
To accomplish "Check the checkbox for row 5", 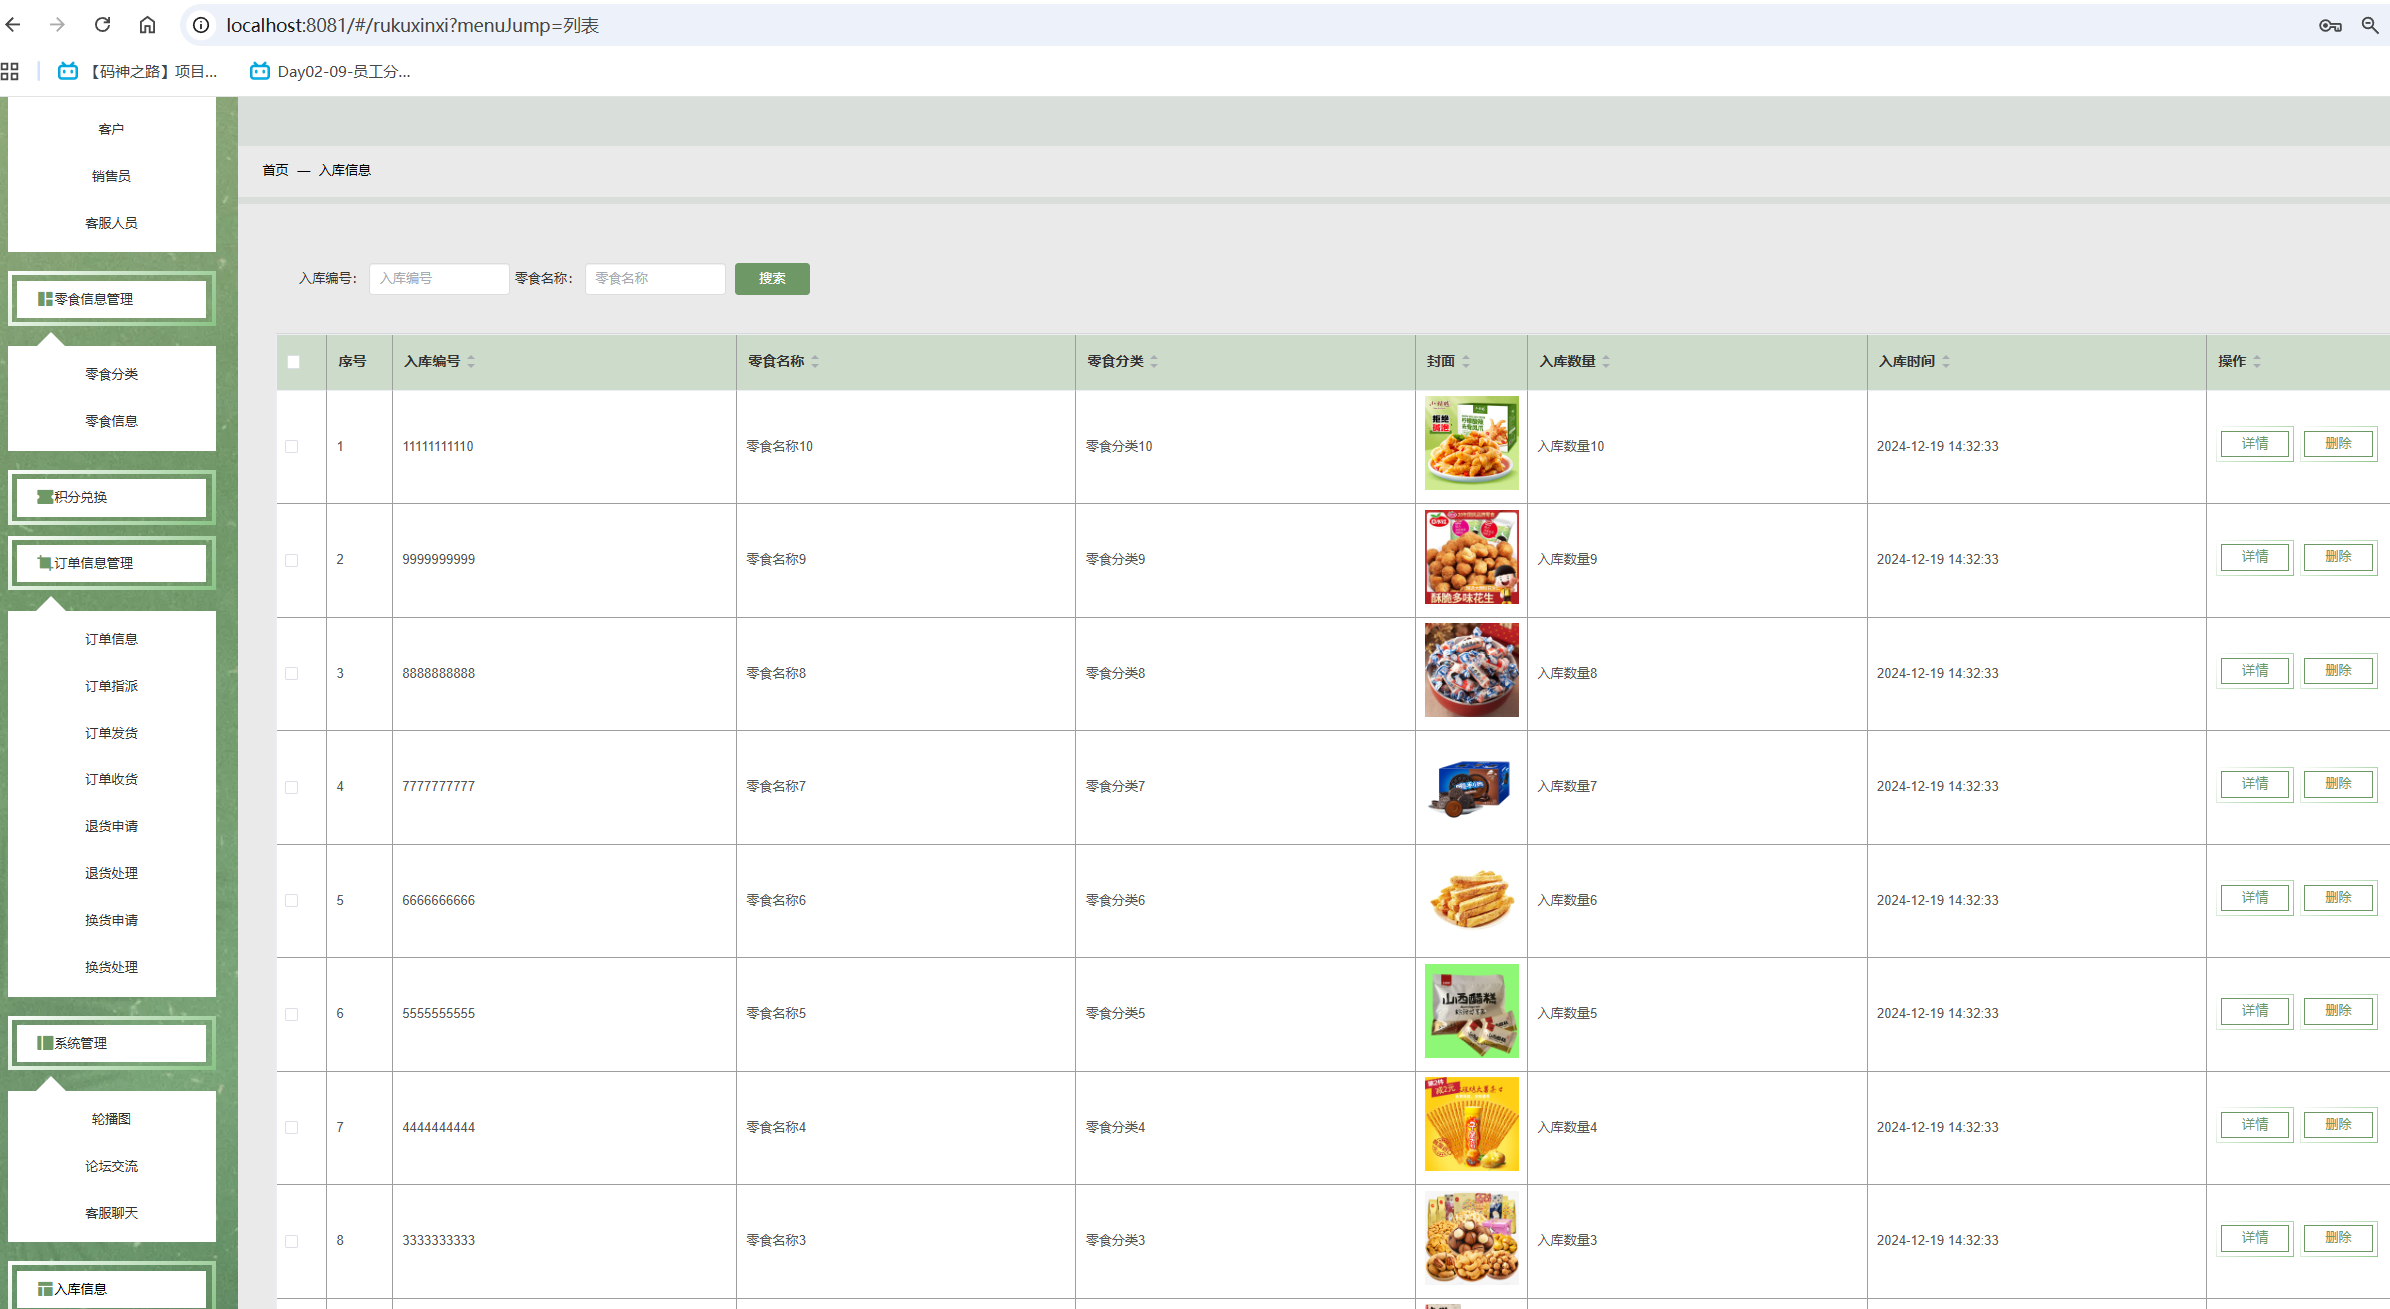I will [292, 901].
